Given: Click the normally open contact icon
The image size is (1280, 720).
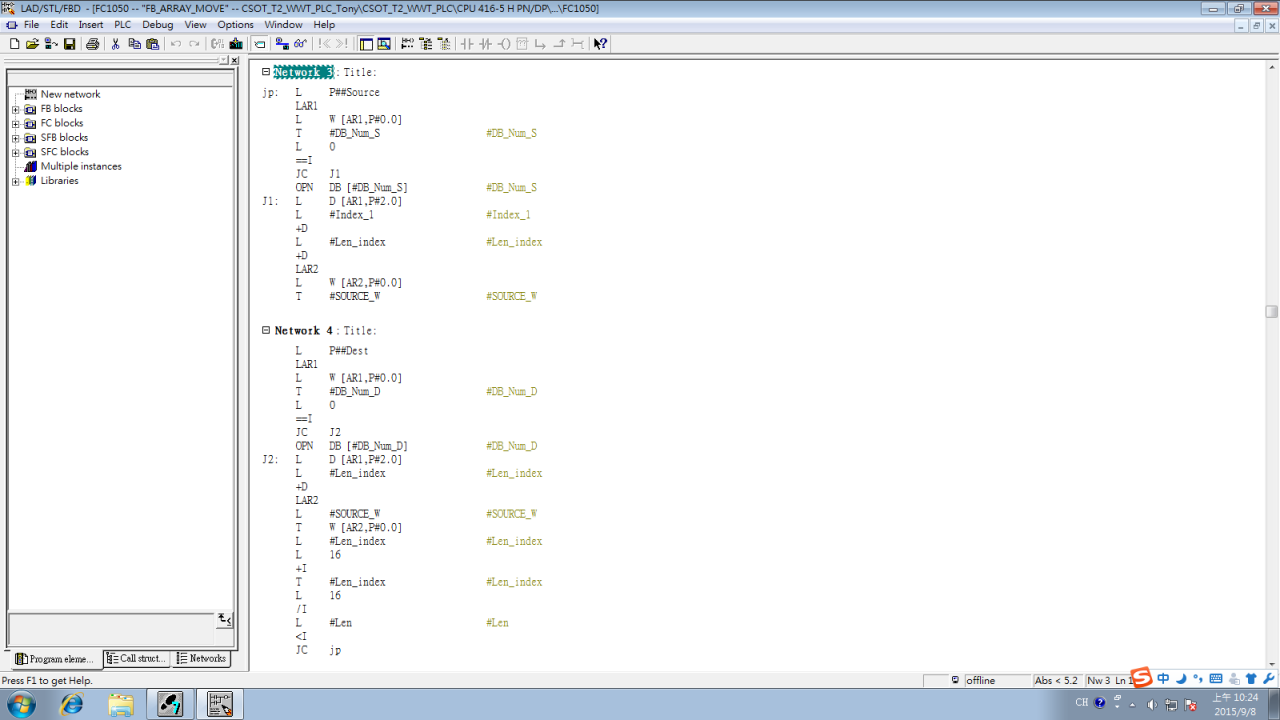Looking at the screenshot, I should [x=466, y=44].
